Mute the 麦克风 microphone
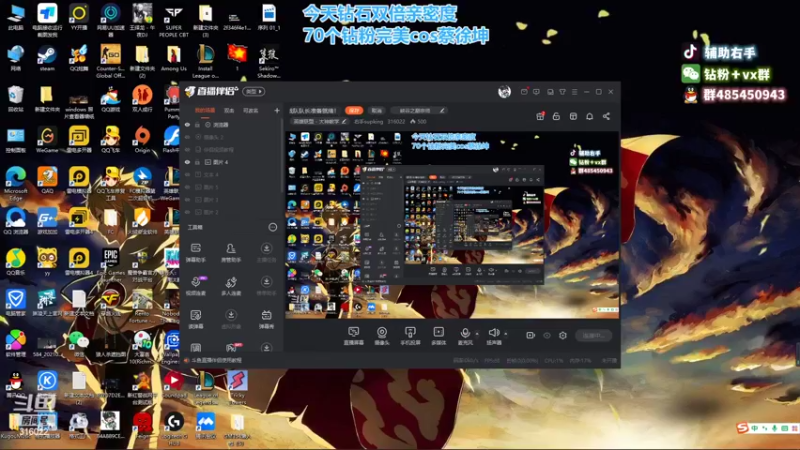Screen dimensions: 800x450 [465, 336]
